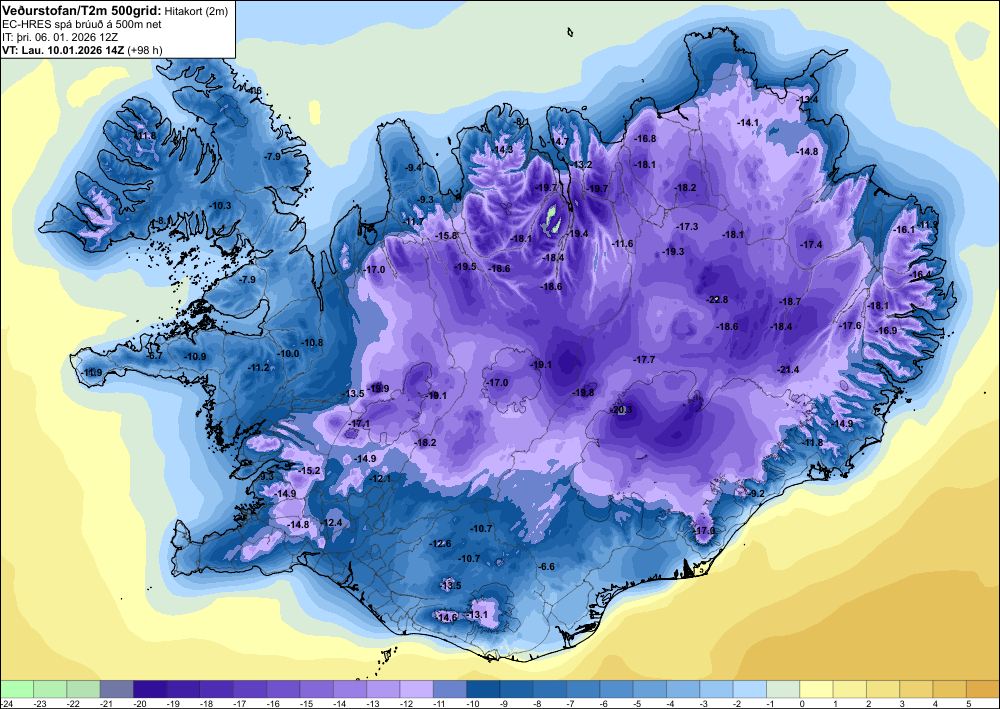Click the -10.0 temperature label
This screenshot has height=709, width=1000.
pyautogui.click(x=288, y=353)
